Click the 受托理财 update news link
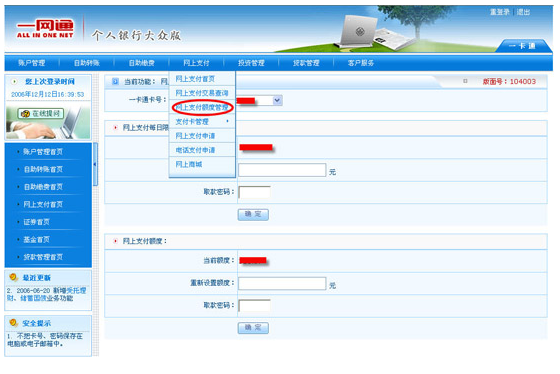Image resolution: width=560 pixels, height=374 pixels. (x=77, y=290)
